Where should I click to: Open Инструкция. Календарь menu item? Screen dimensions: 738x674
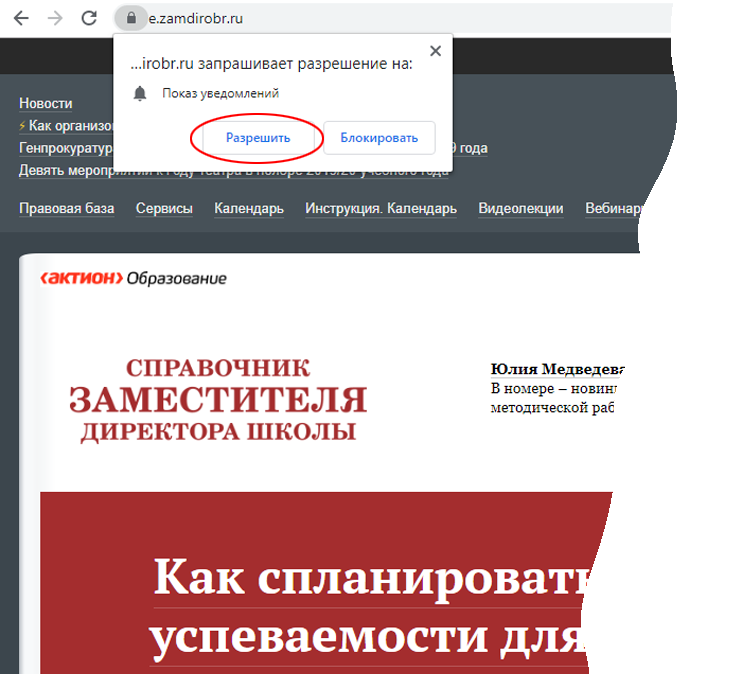coord(381,208)
